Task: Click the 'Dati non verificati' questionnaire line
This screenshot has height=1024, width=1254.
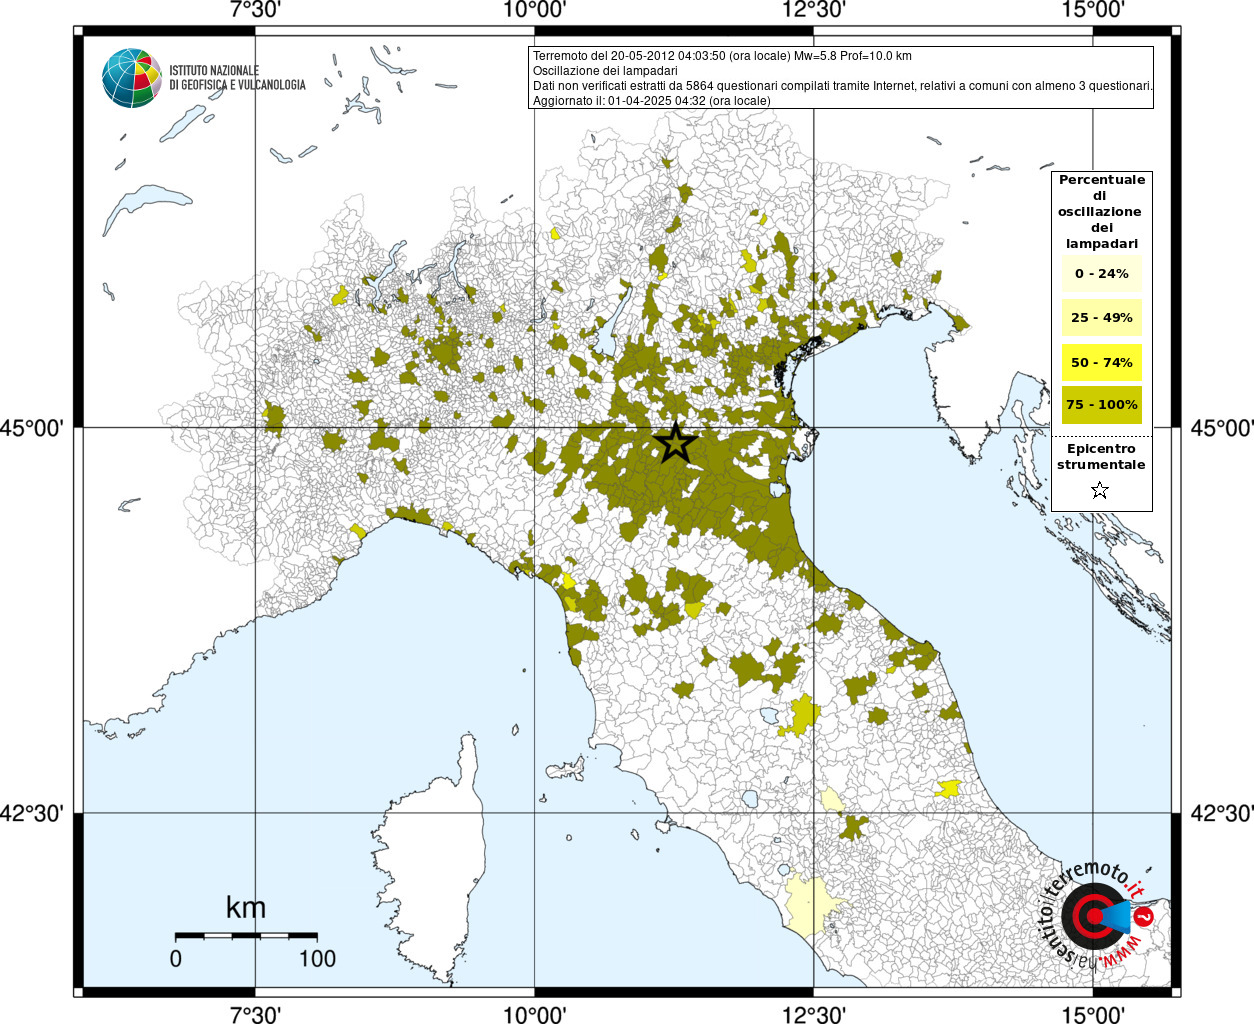Action: coord(842,86)
